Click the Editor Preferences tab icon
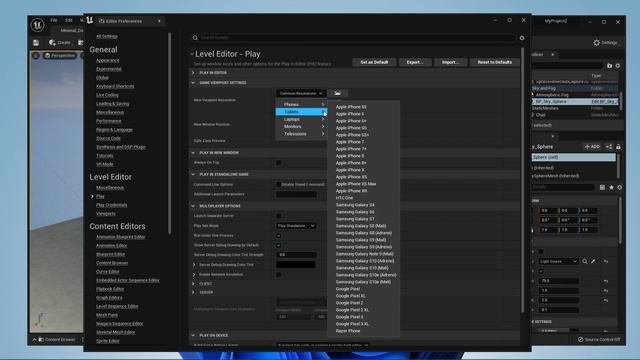 coord(102,21)
